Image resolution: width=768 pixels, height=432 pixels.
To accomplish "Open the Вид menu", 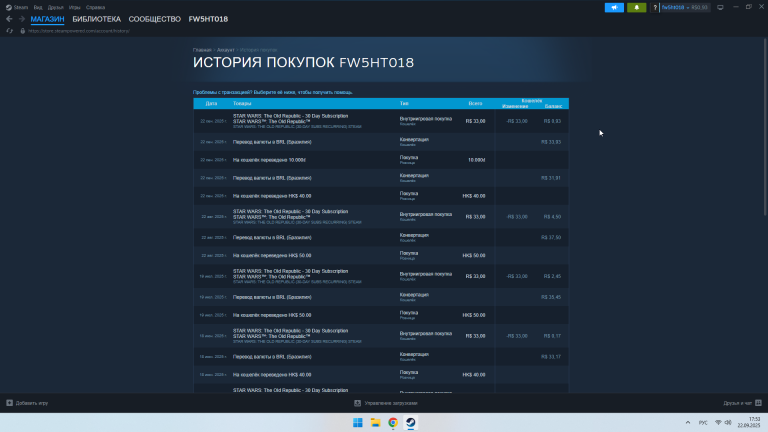I will (38, 7).
